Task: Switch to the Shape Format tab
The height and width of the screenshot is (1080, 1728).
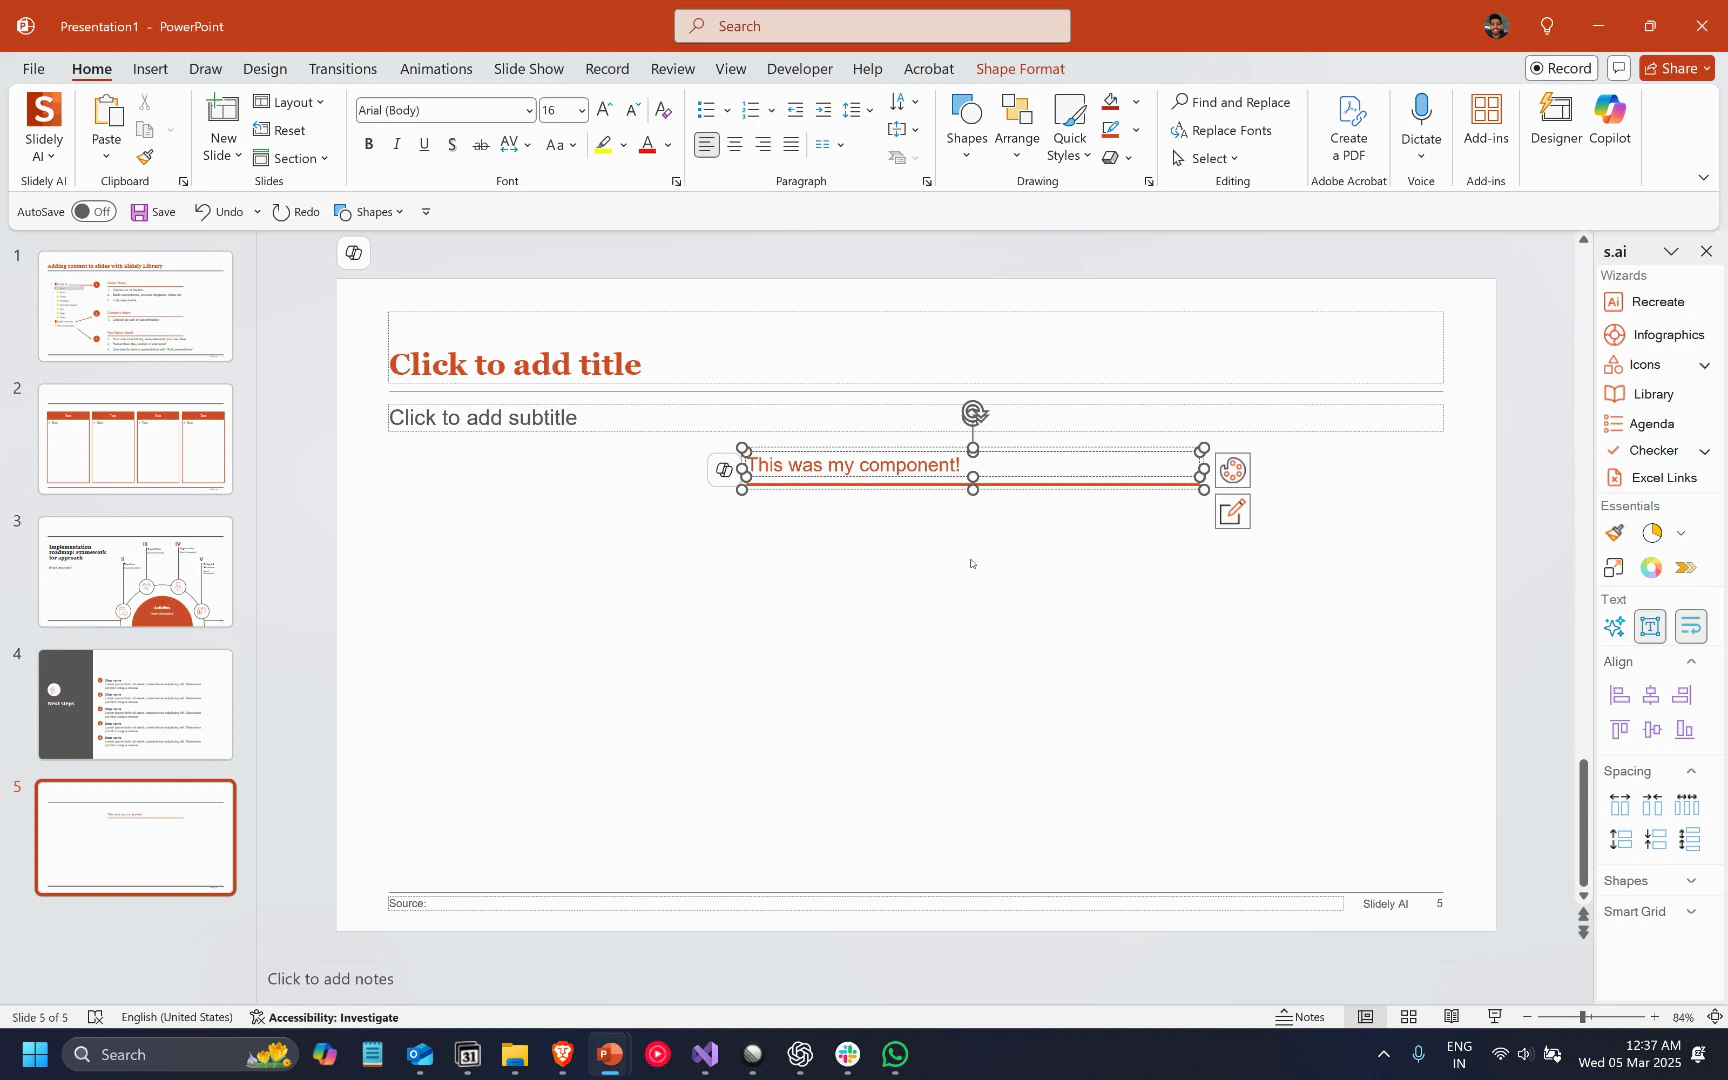Action: (x=1019, y=69)
